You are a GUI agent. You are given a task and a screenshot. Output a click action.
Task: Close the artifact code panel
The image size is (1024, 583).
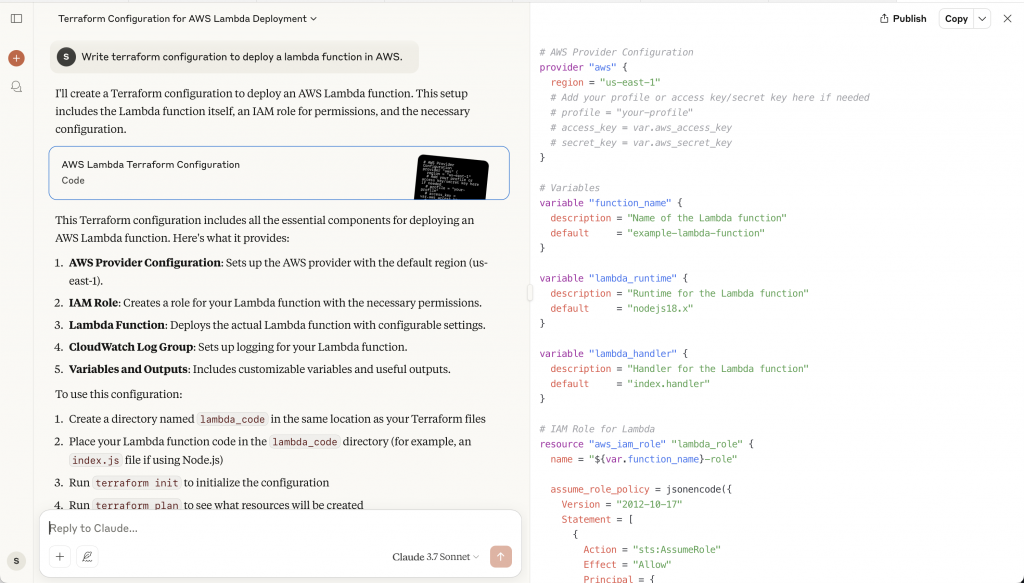[1007, 19]
